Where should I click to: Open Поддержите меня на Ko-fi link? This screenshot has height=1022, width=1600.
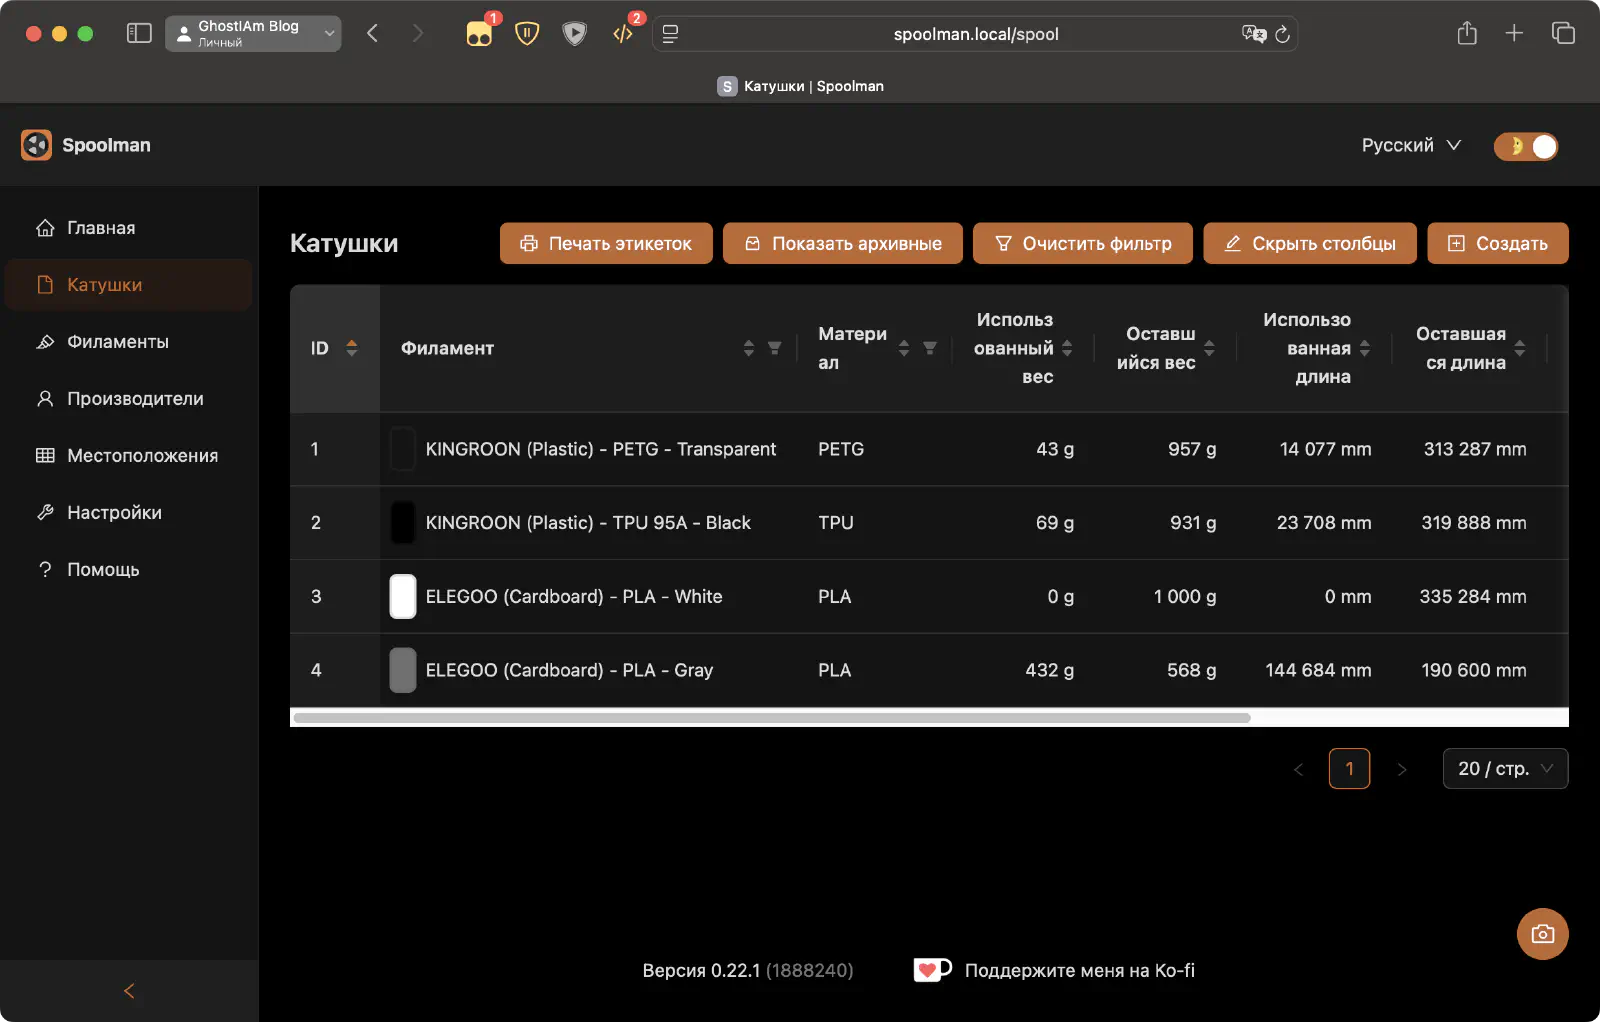pyautogui.click(x=1080, y=971)
